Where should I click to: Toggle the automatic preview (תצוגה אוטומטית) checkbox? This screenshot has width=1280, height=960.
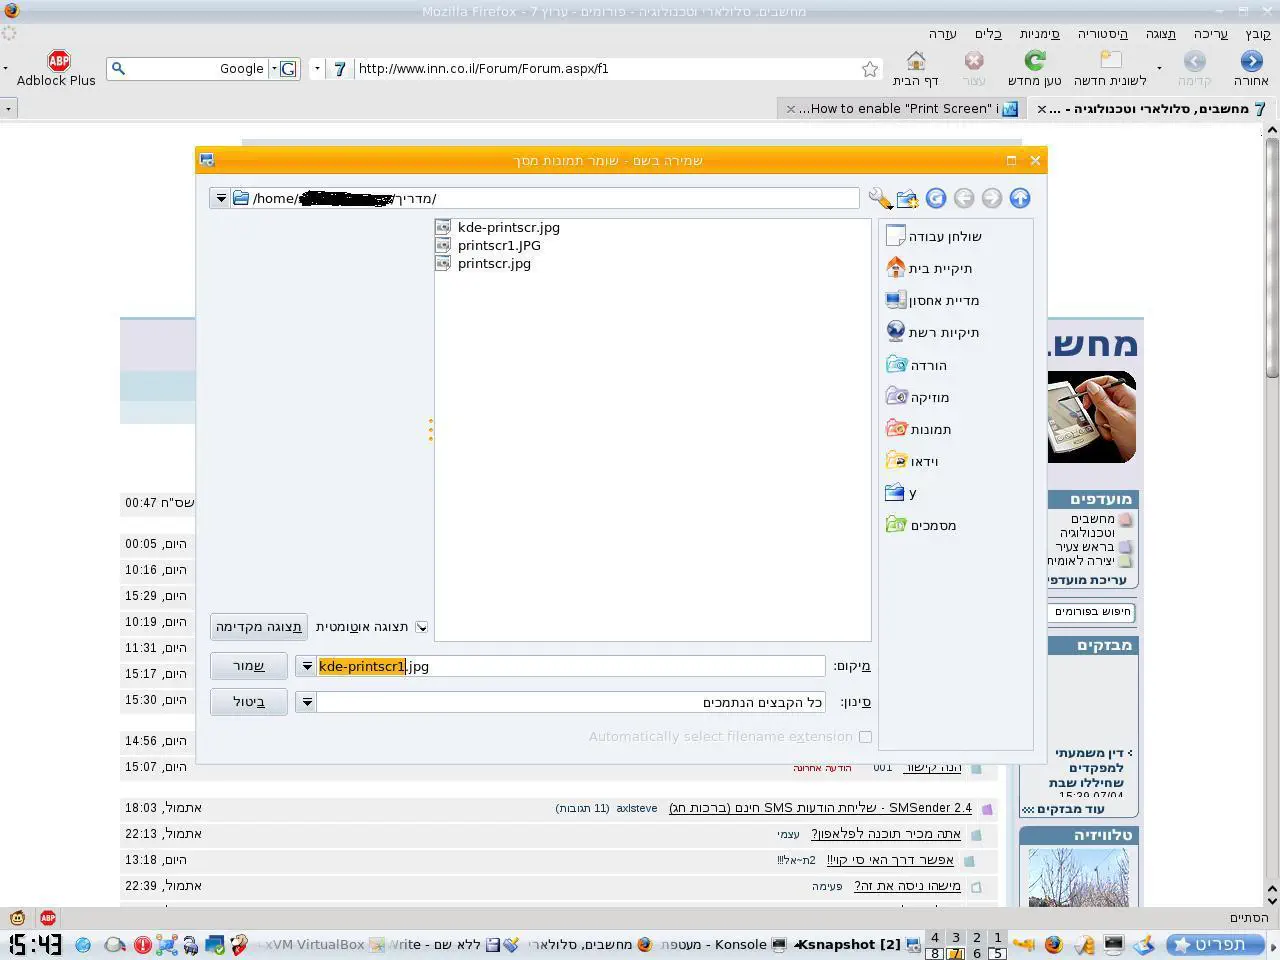coord(422,627)
